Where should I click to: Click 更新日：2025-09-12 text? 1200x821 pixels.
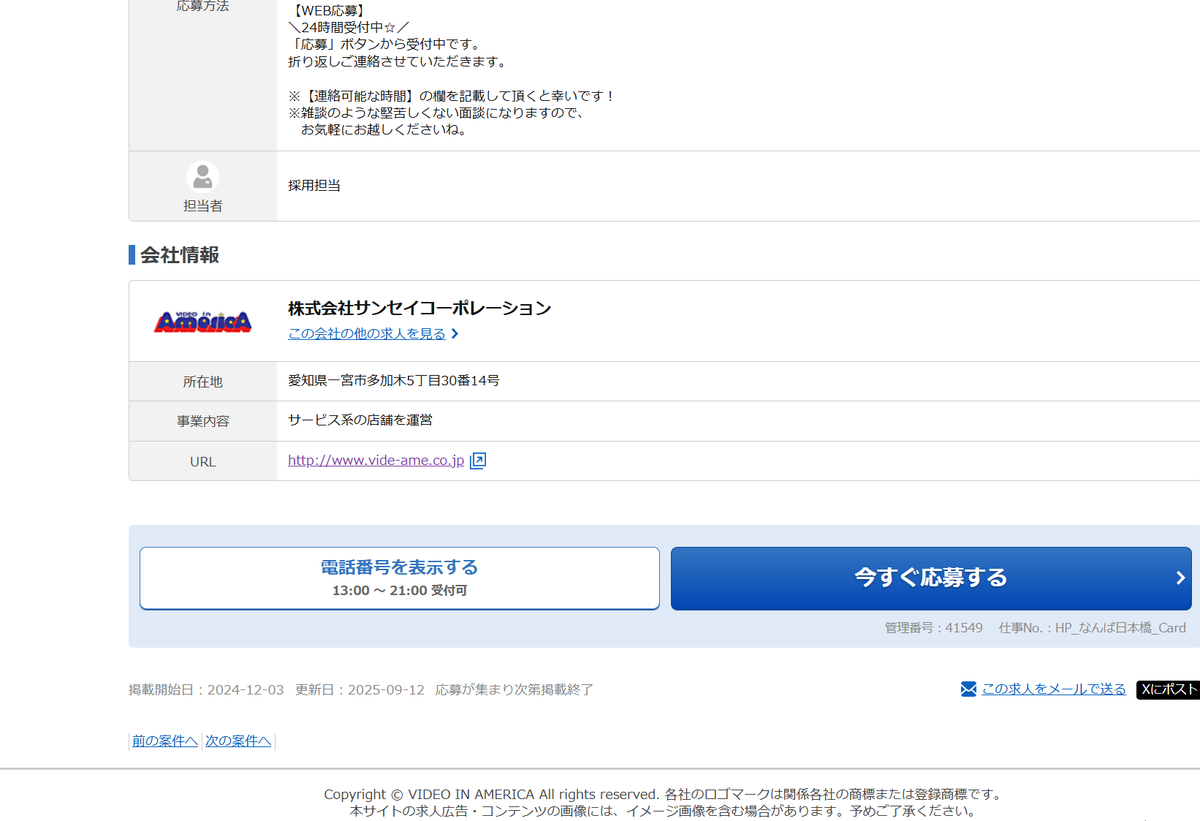[x=360, y=690]
